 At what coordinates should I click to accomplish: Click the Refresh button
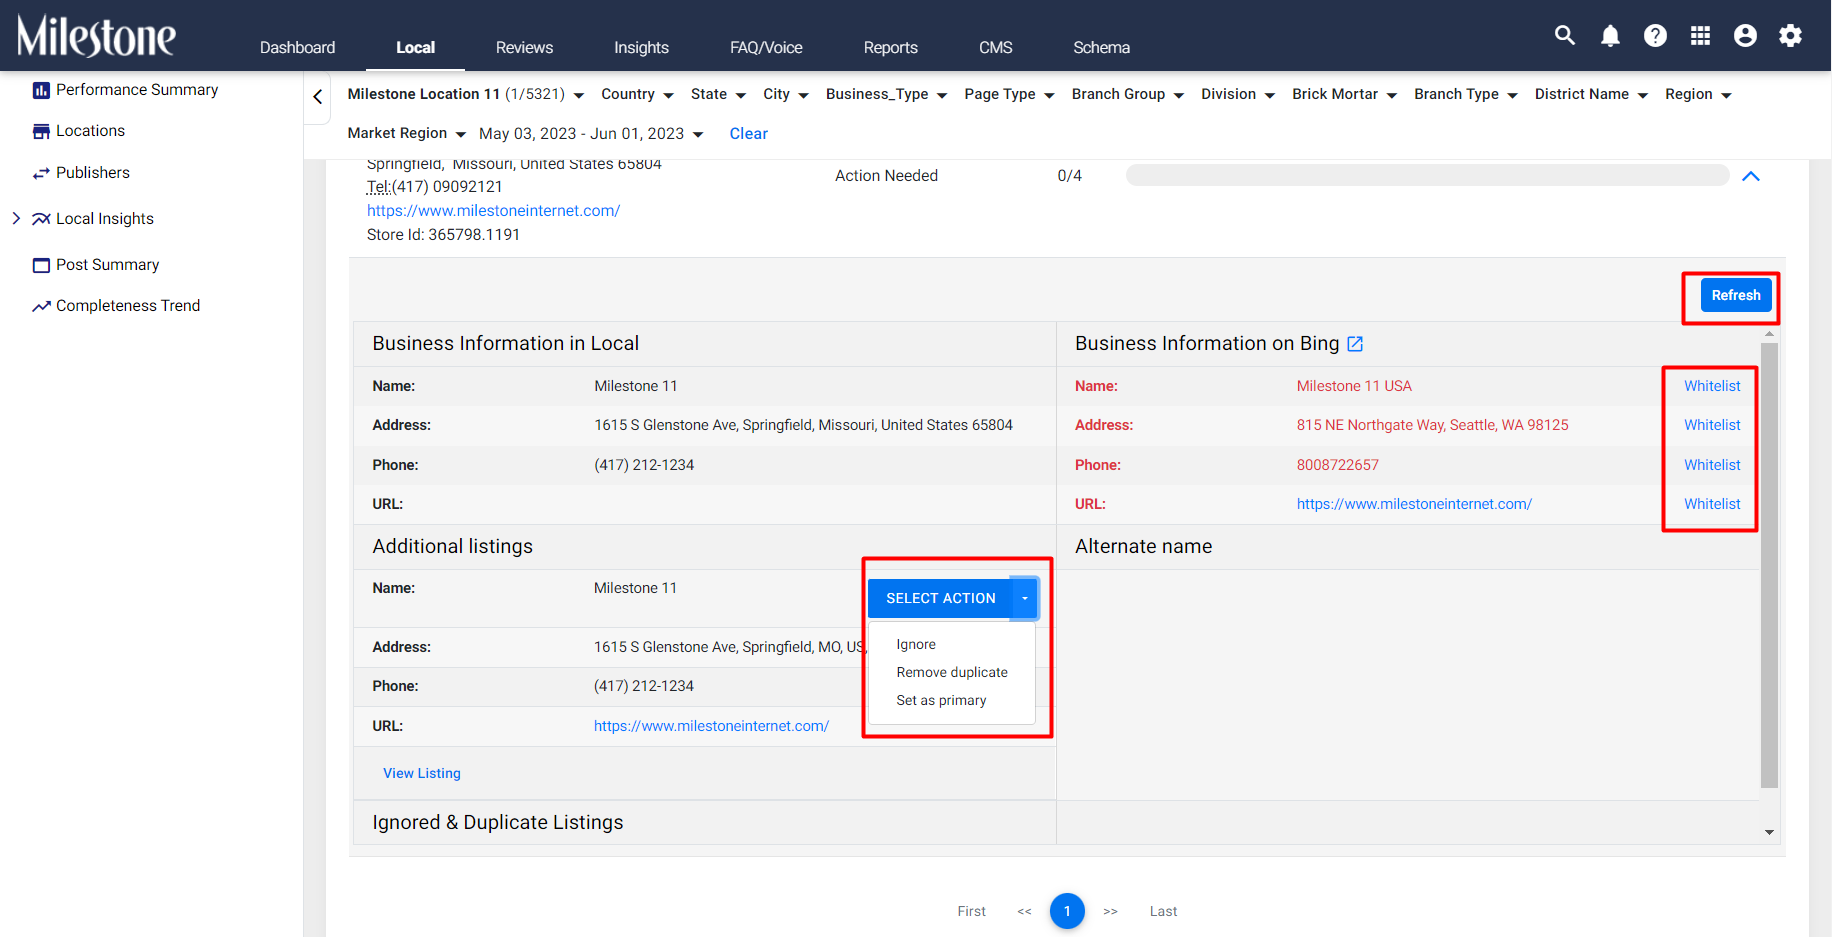[x=1736, y=295]
